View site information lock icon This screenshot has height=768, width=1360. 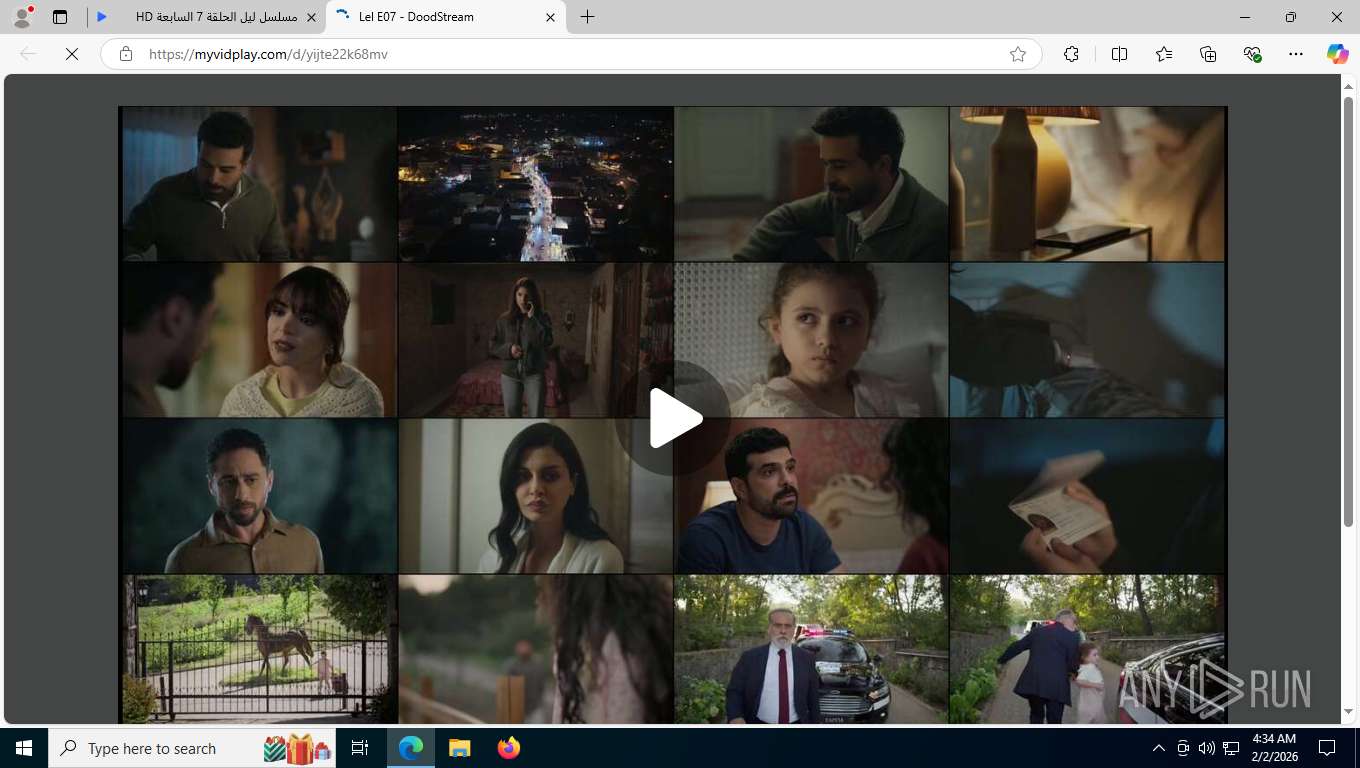(126, 54)
